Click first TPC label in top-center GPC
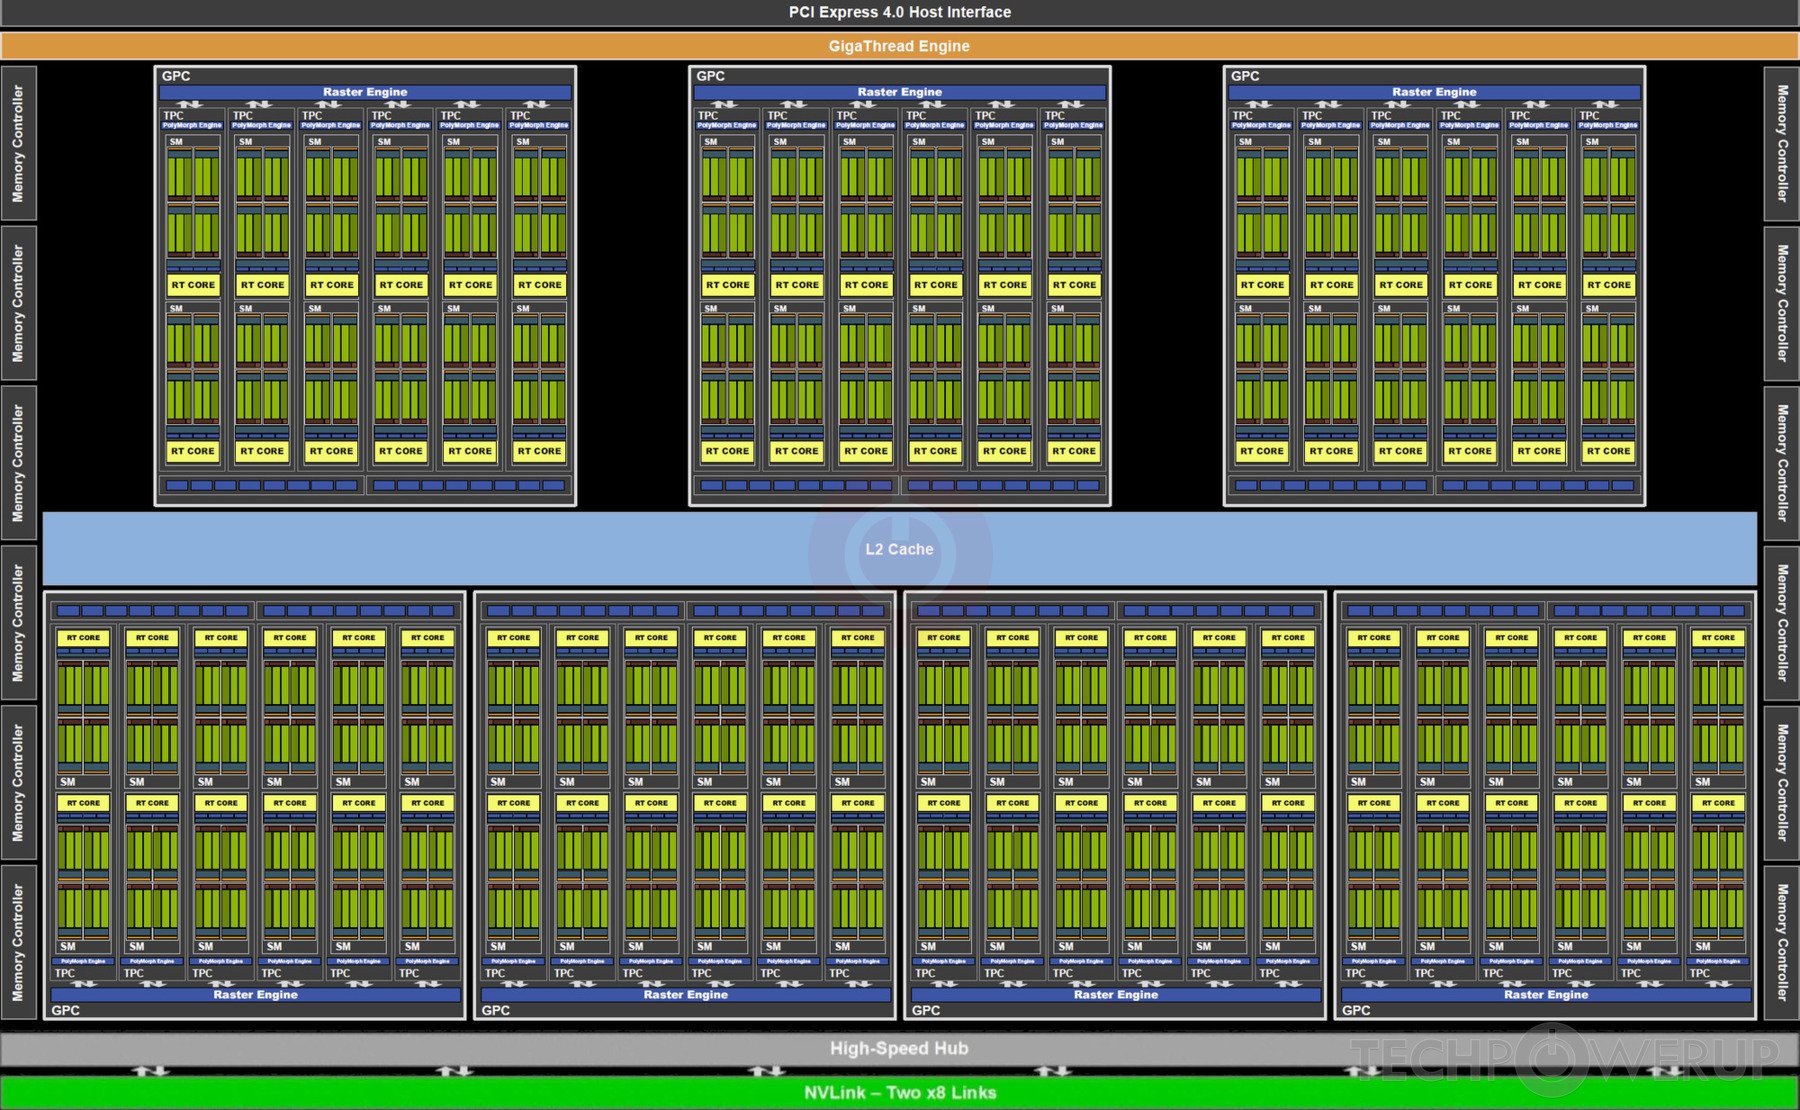This screenshot has width=1800, height=1110. coord(708,116)
